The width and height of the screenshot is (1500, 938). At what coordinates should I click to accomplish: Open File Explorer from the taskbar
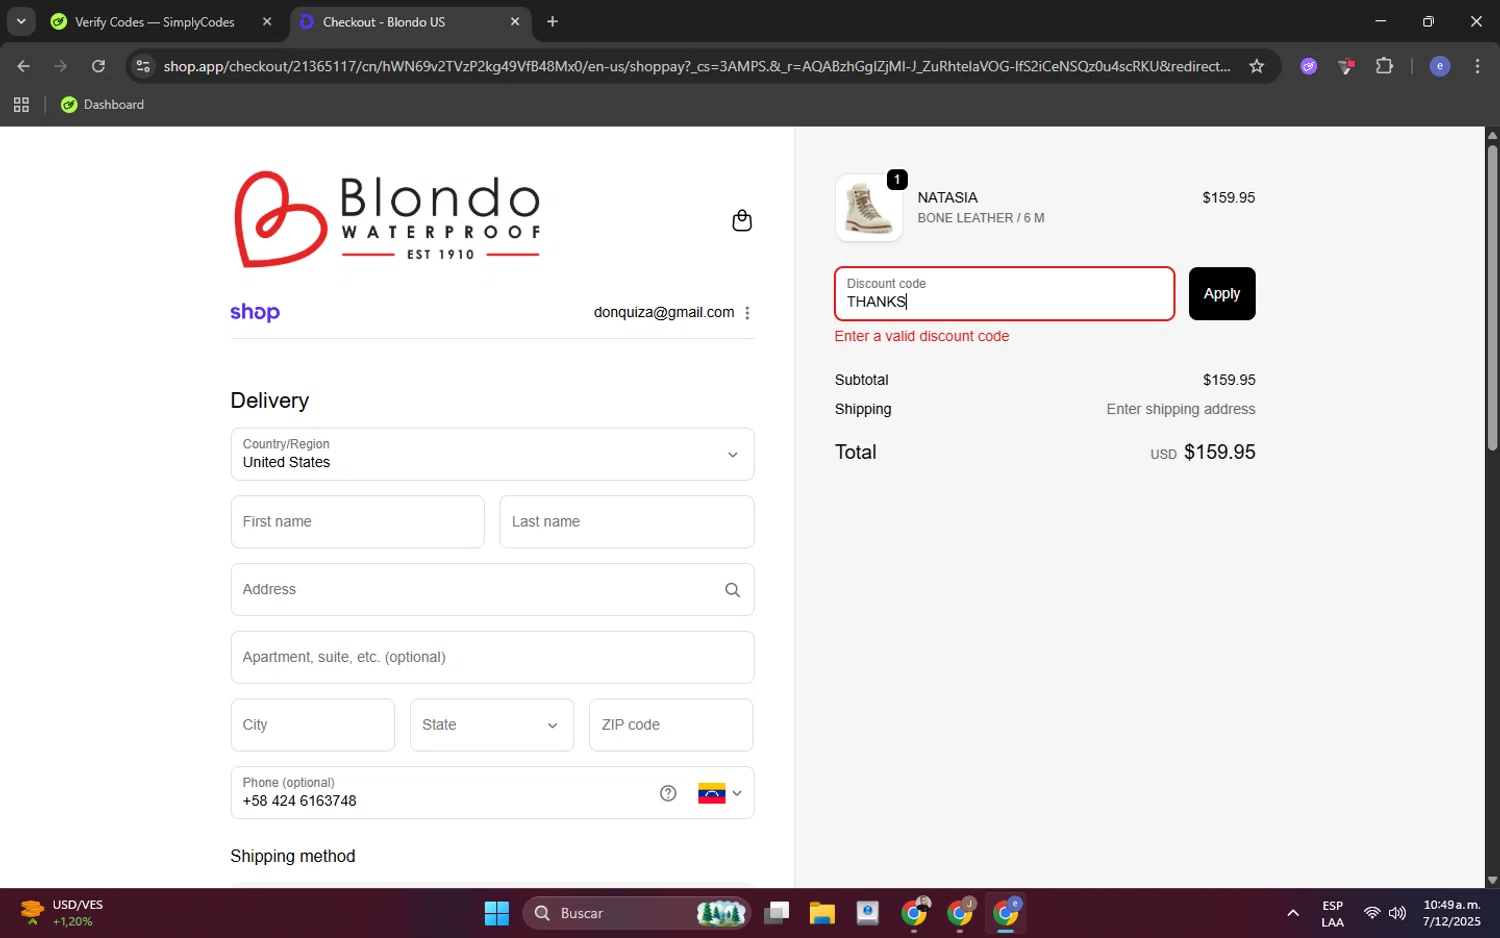(x=822, y=913)
